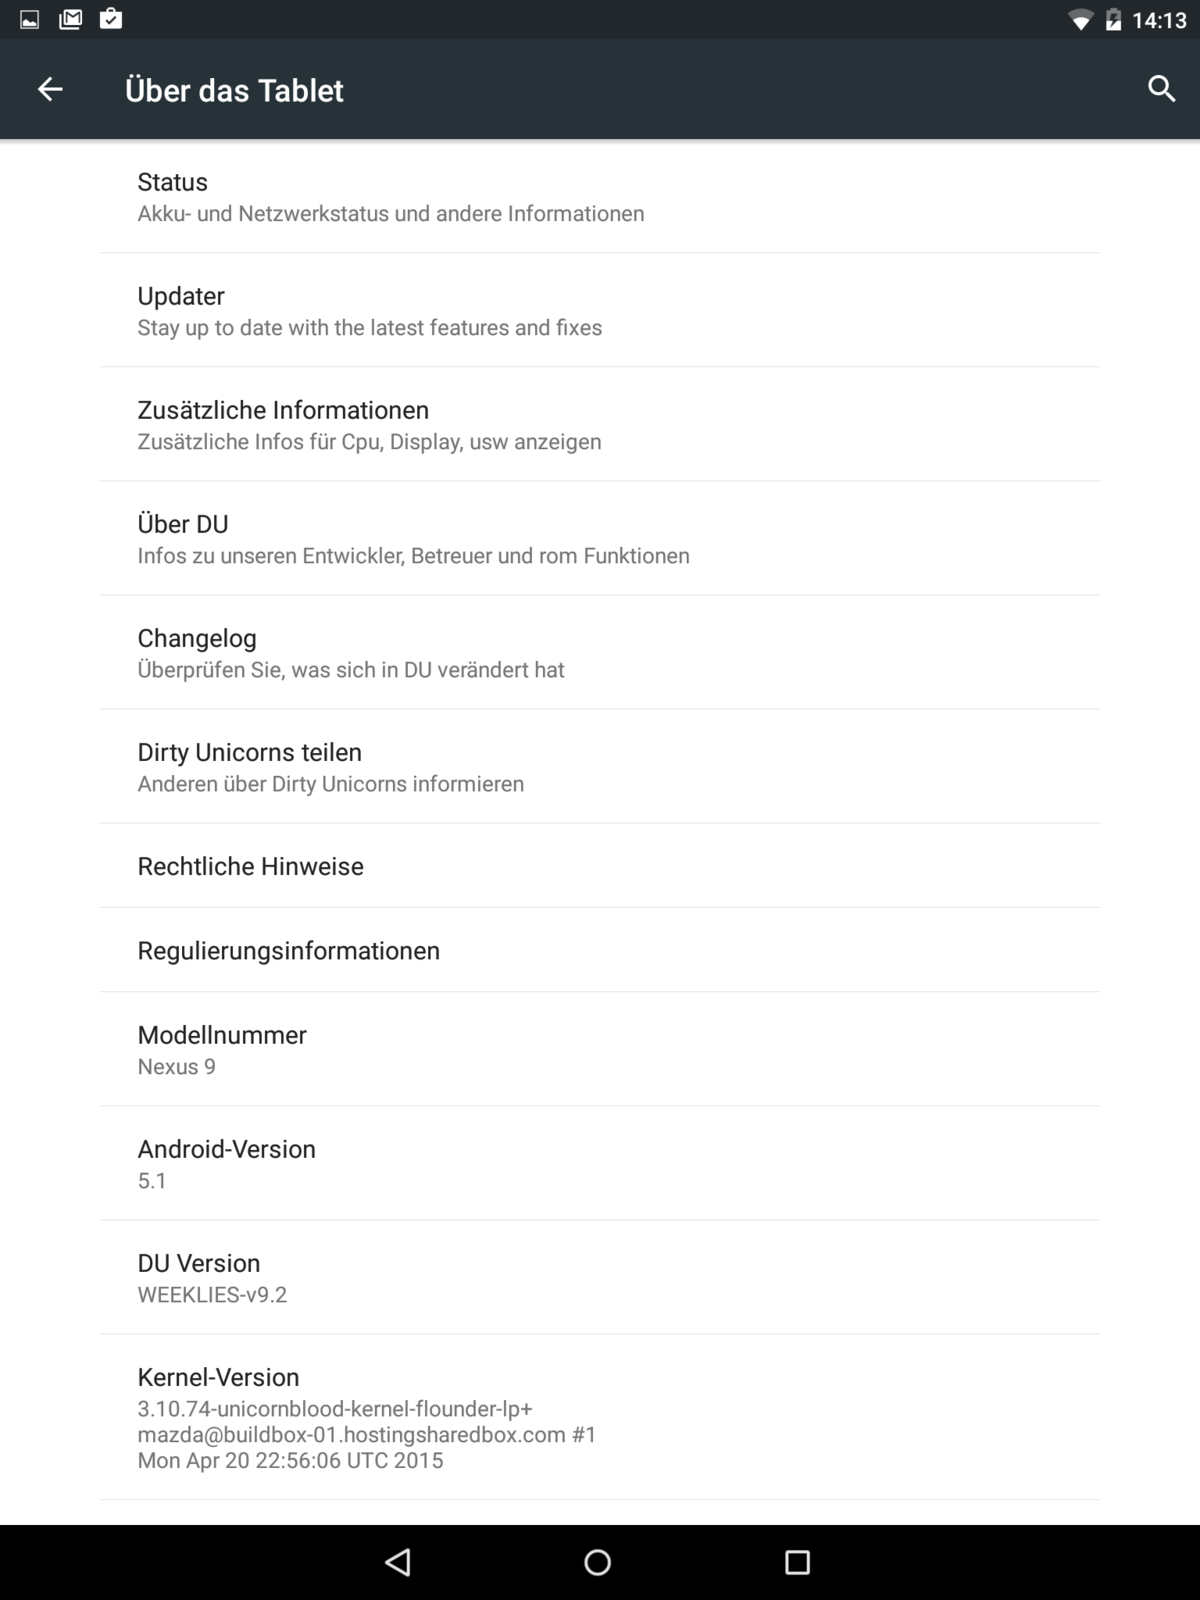Open the Über DU entry
Viewport: 1200px width, 1600px height.
pos(599,539)
